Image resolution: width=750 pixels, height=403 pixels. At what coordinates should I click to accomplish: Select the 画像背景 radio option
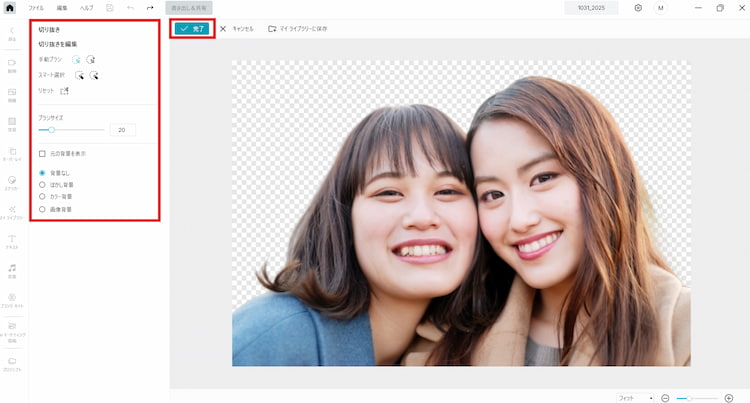pyautogui.click(x=42, y=209)
